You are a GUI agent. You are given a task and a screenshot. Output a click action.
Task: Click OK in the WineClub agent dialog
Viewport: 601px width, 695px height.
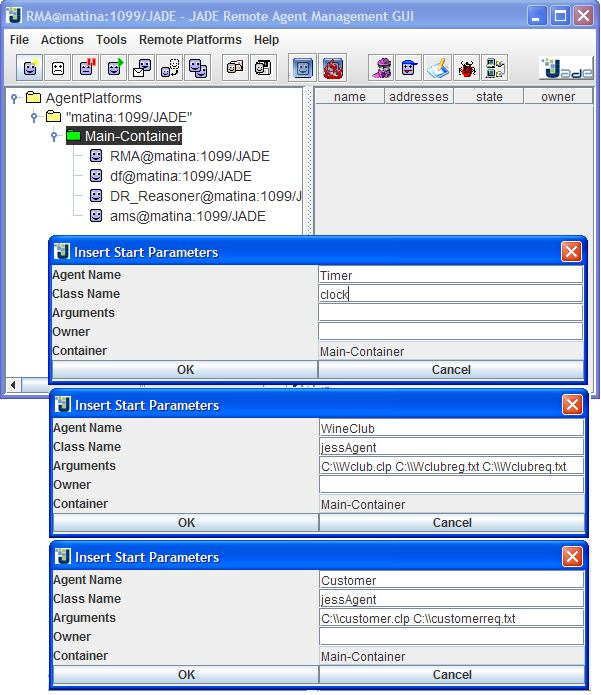tap(186, 523)
